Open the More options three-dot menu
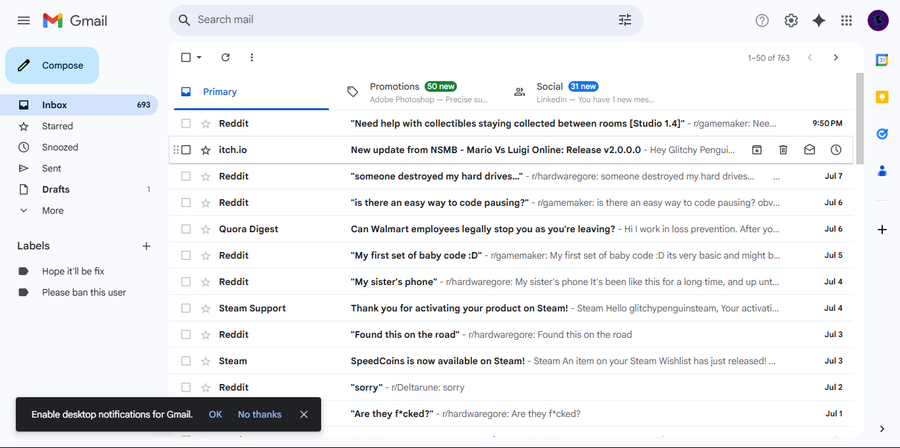900x448 pixels. tap(251, 57)
